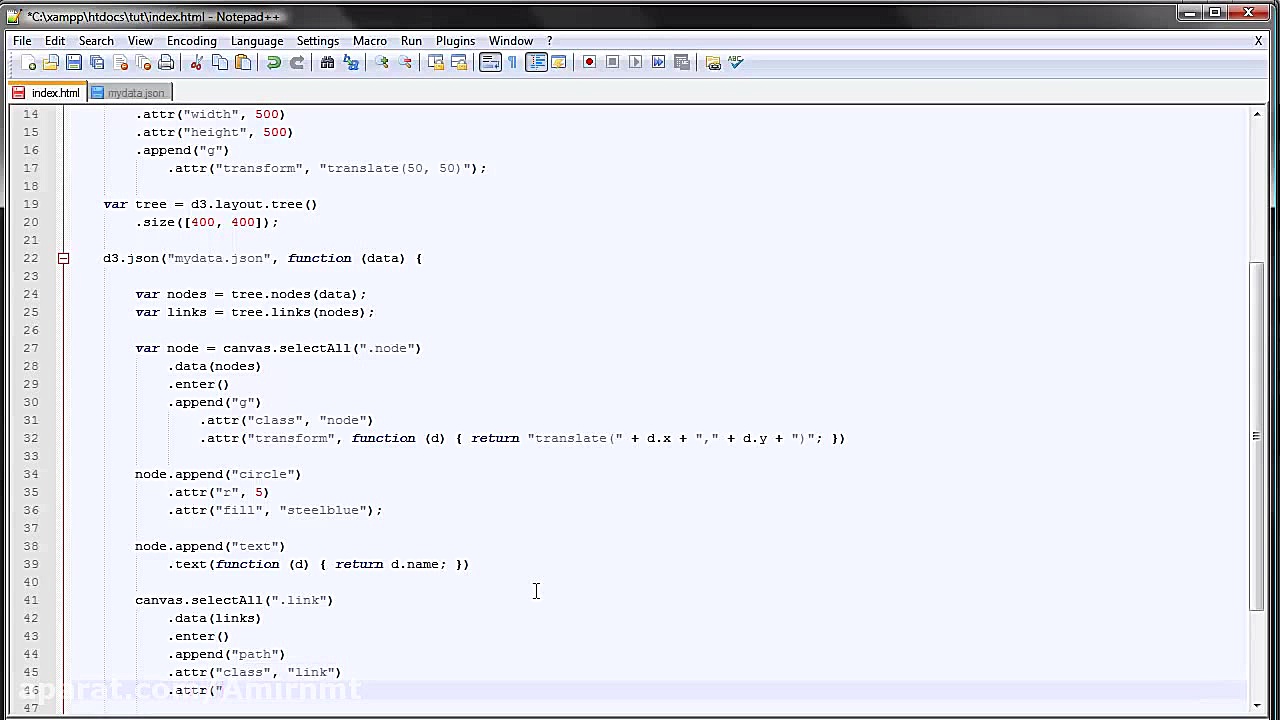Start recording a macro
1280x720 pixels.
(589, 62)
